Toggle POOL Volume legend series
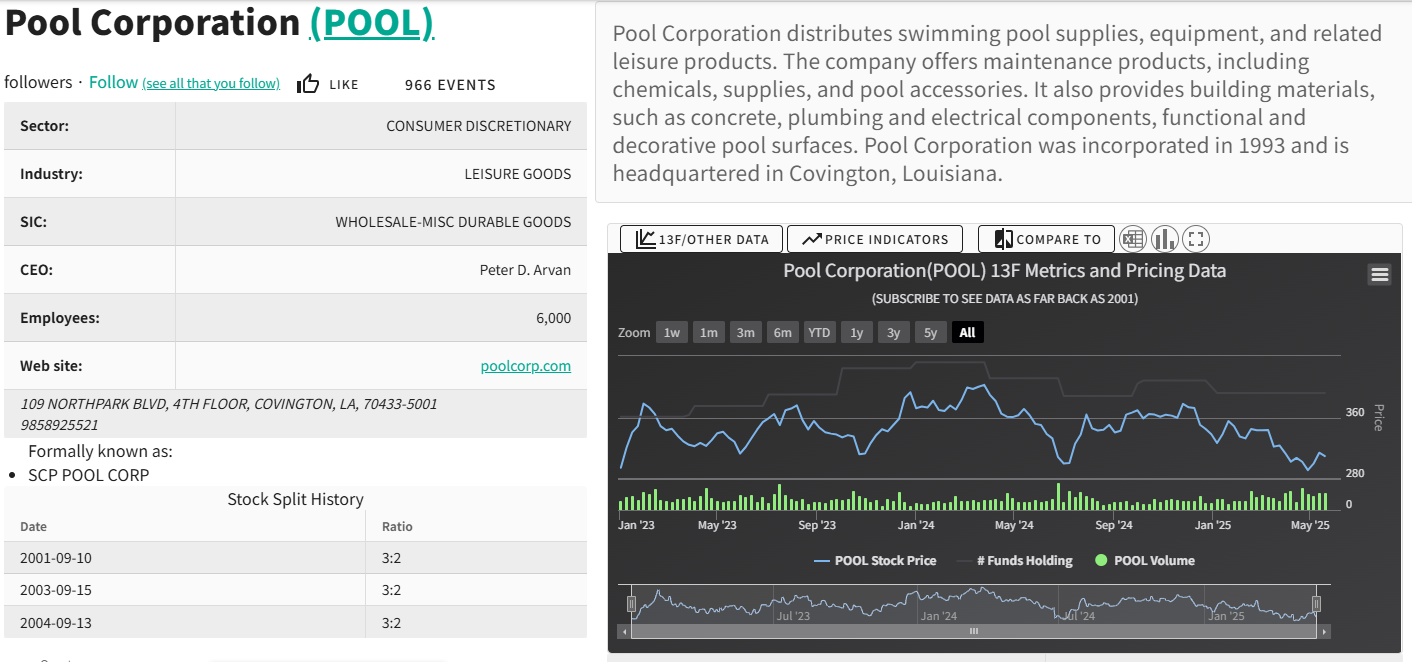Viewport: 1412px width, 662px height. (1145, 561)
